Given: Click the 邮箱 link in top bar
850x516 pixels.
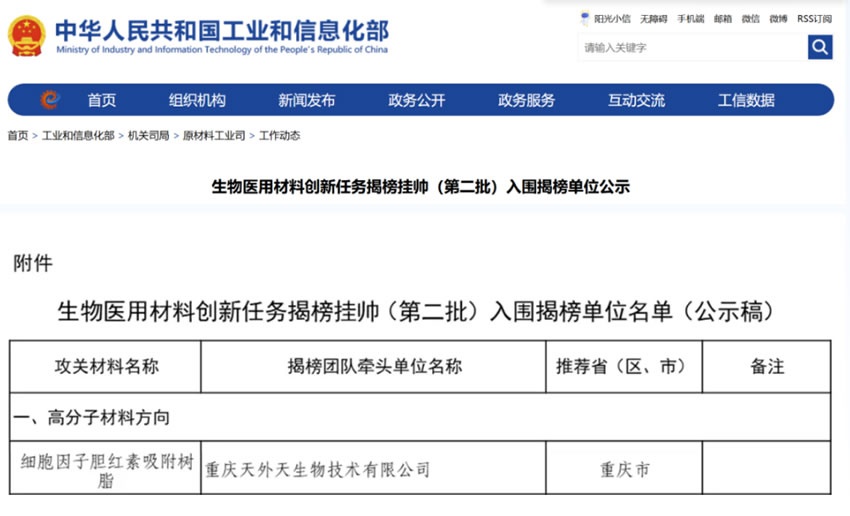Looking at the screenshot, I should pos(722,18).
